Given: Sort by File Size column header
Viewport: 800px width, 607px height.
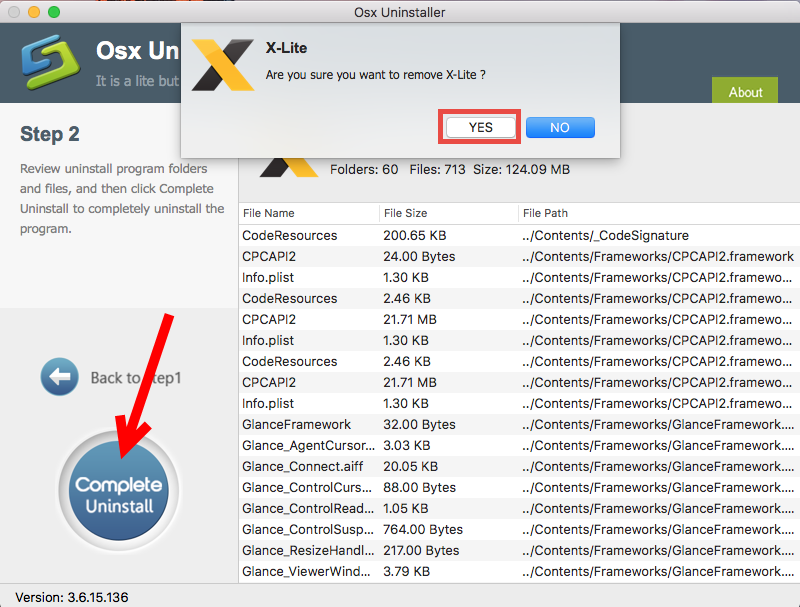Looking at the screenshot, I should (405, 213).
